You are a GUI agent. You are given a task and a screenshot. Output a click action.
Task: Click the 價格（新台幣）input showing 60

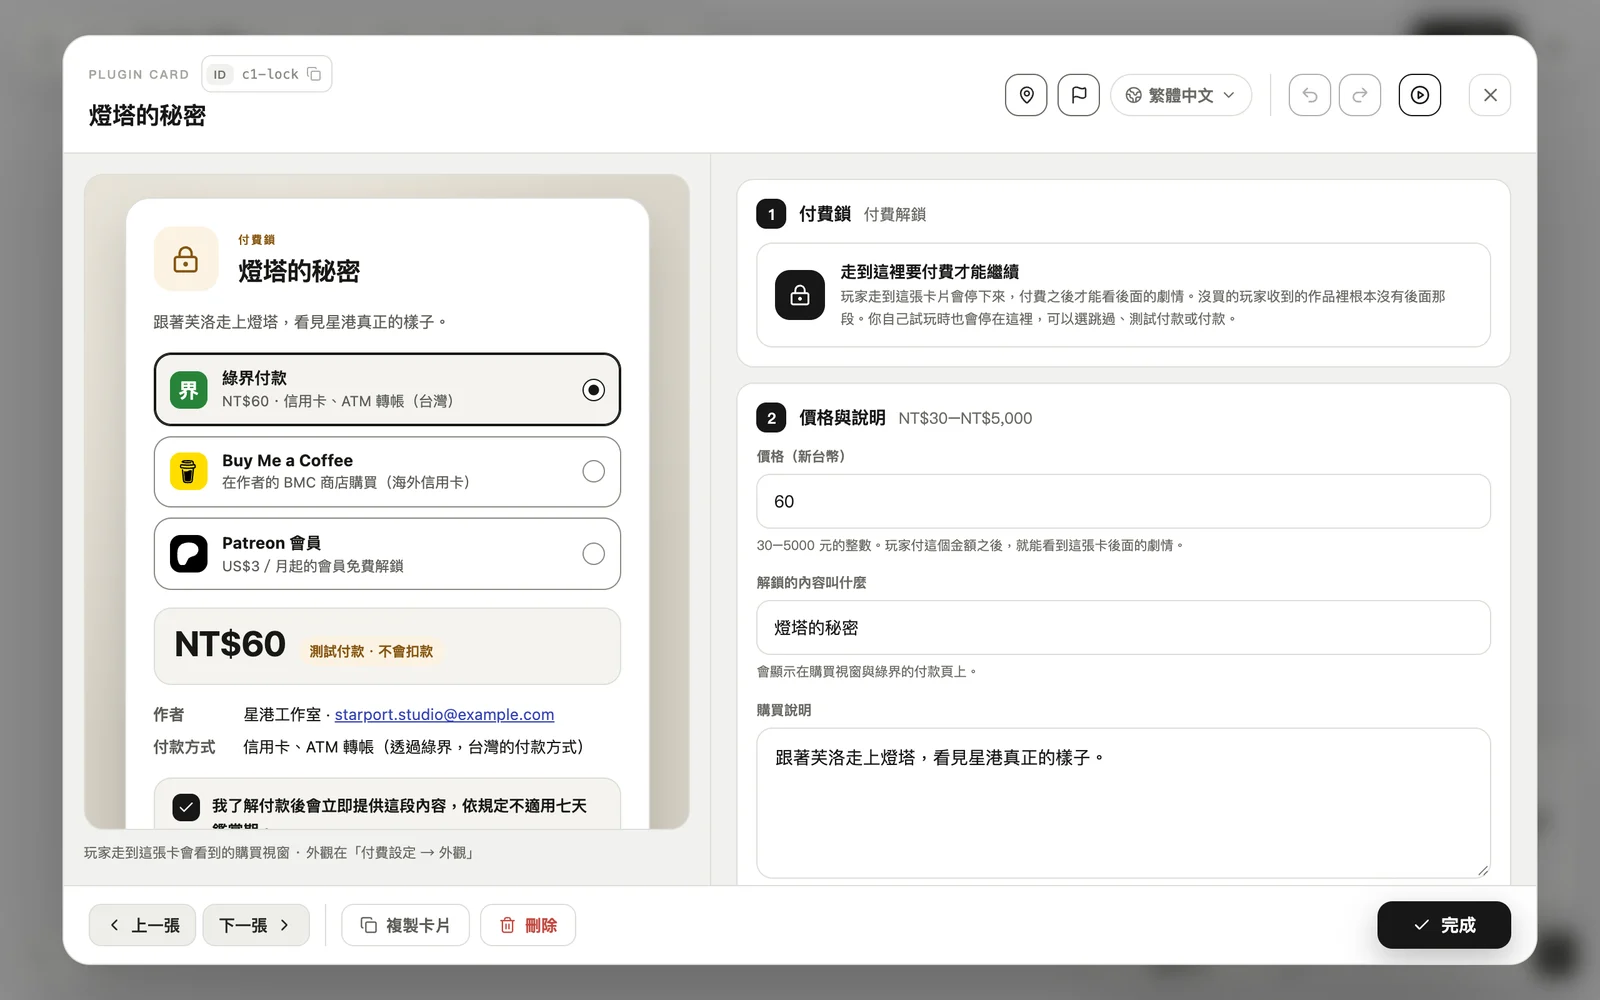[x=1123, y=501]
